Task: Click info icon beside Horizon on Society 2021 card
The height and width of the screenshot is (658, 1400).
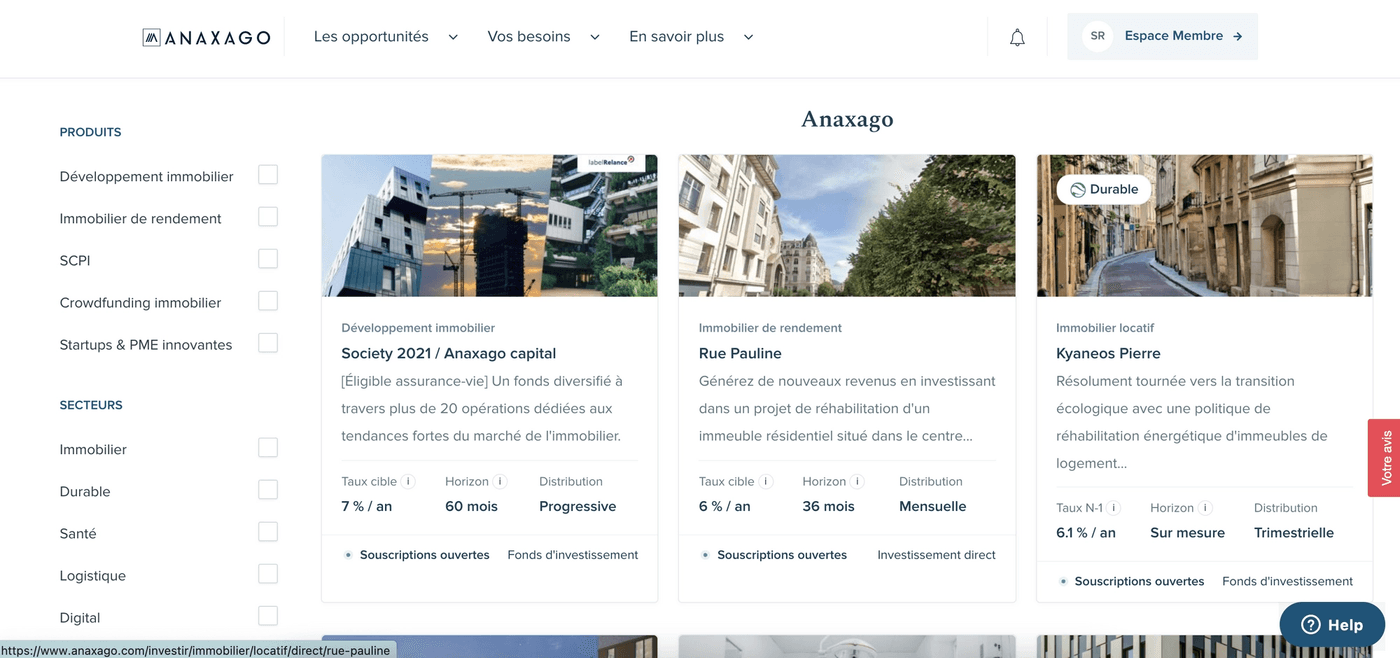Action: 500,482
